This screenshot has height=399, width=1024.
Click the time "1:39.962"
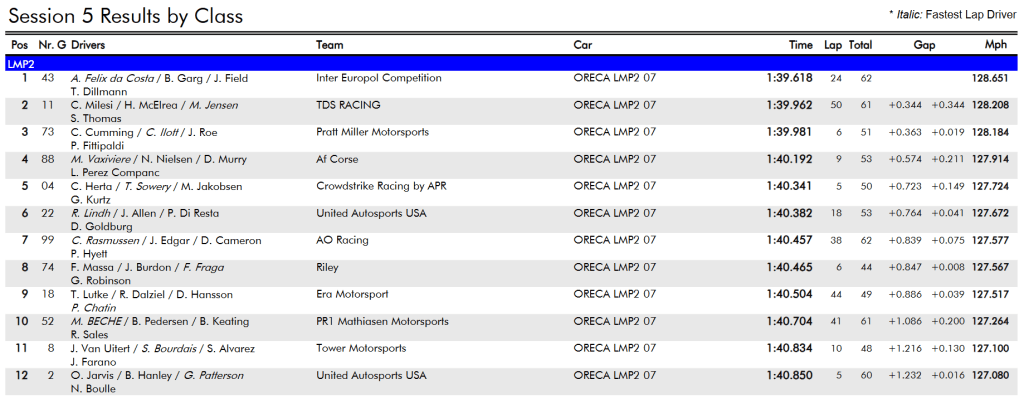[x=790, y=105]
